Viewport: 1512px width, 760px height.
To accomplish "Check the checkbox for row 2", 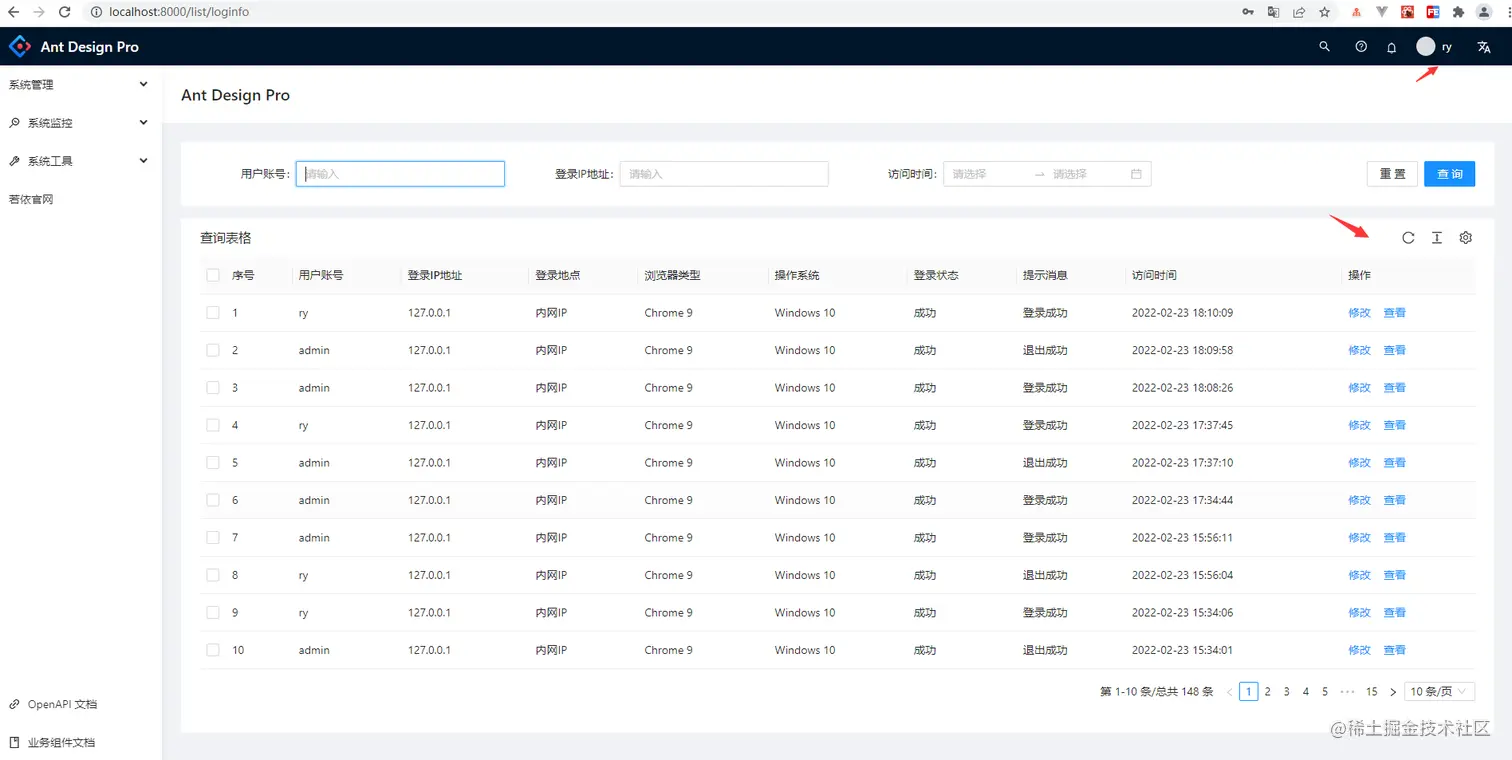I will pyautogui.click(x=213, y=350).
